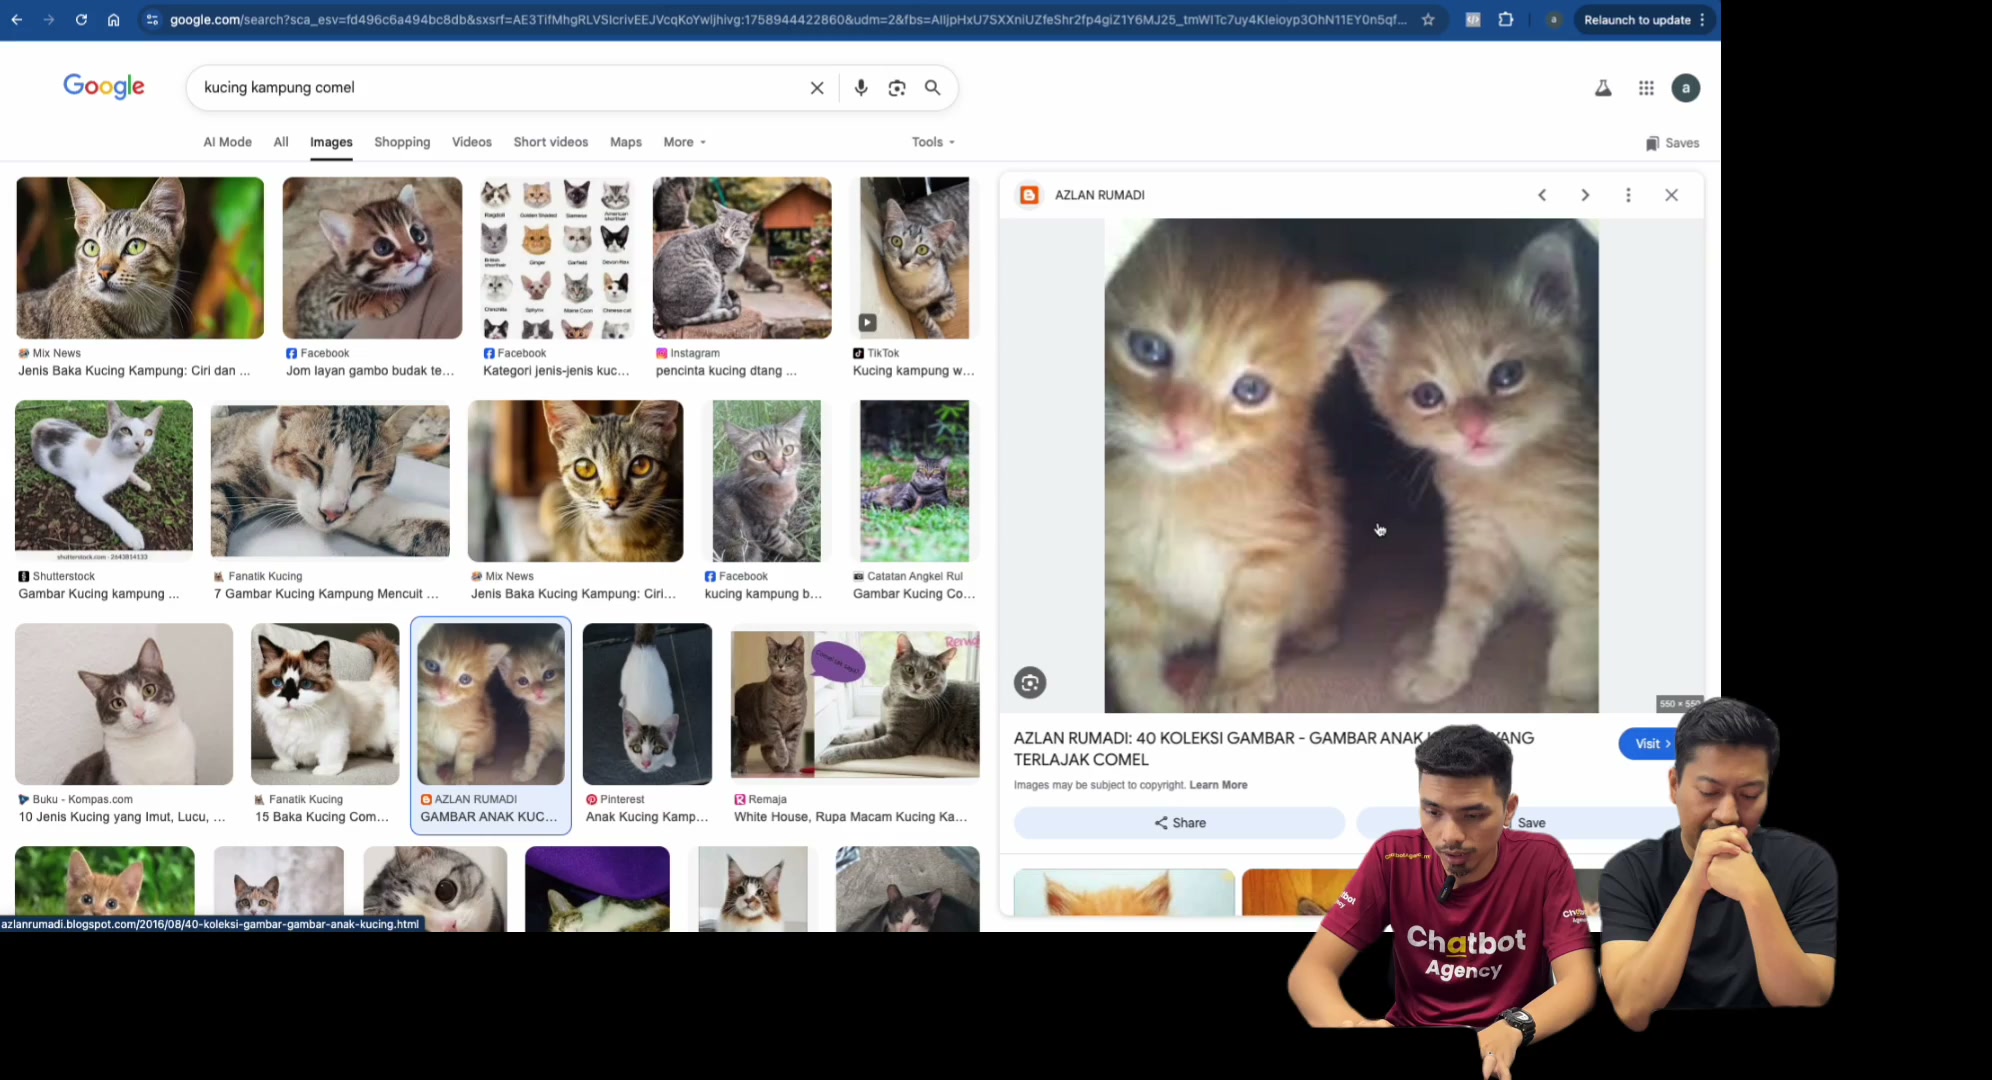Open the browser extensions puzzle icon
The image size is (1992, 1080).
pos(1505,19)
